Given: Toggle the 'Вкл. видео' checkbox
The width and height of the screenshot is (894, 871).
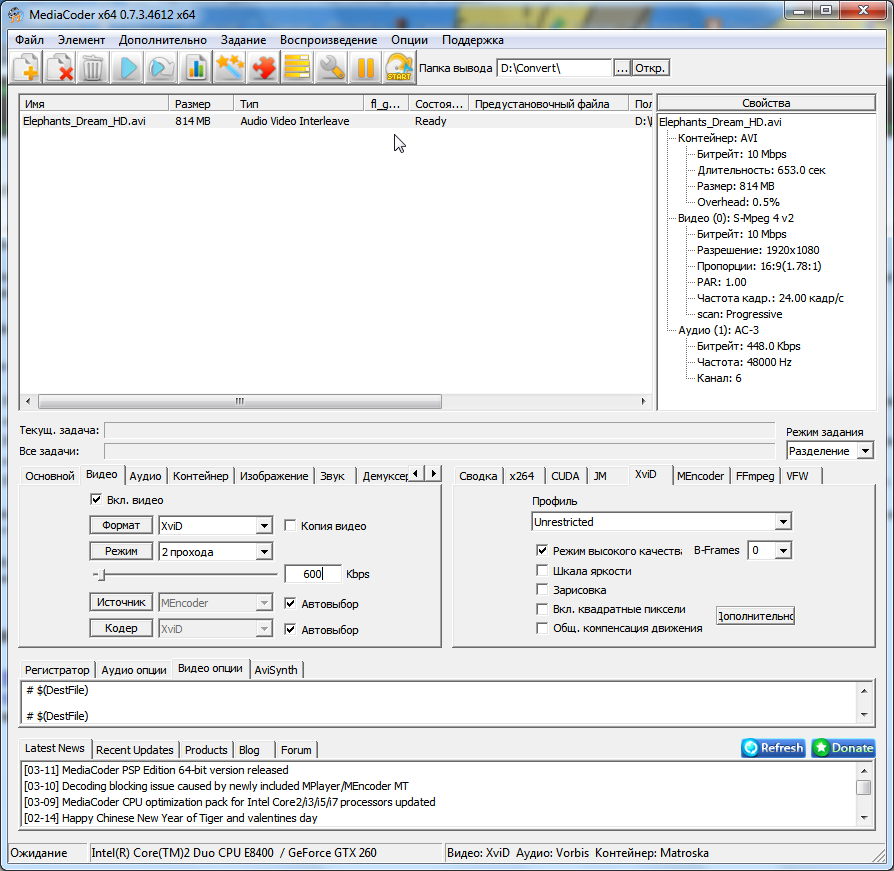Looking at the screenshot, I should (x=96, y=499).
